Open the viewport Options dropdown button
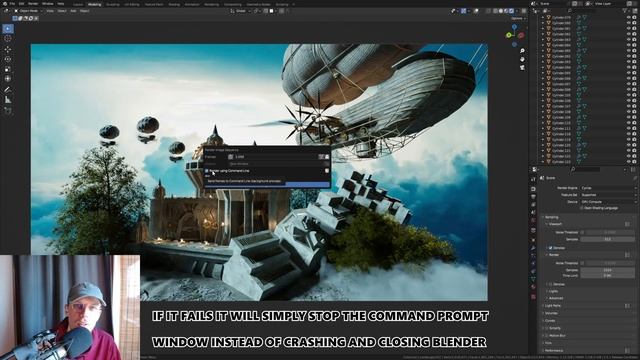The width and height of the screenshot is (640, 360). (518, 18)
